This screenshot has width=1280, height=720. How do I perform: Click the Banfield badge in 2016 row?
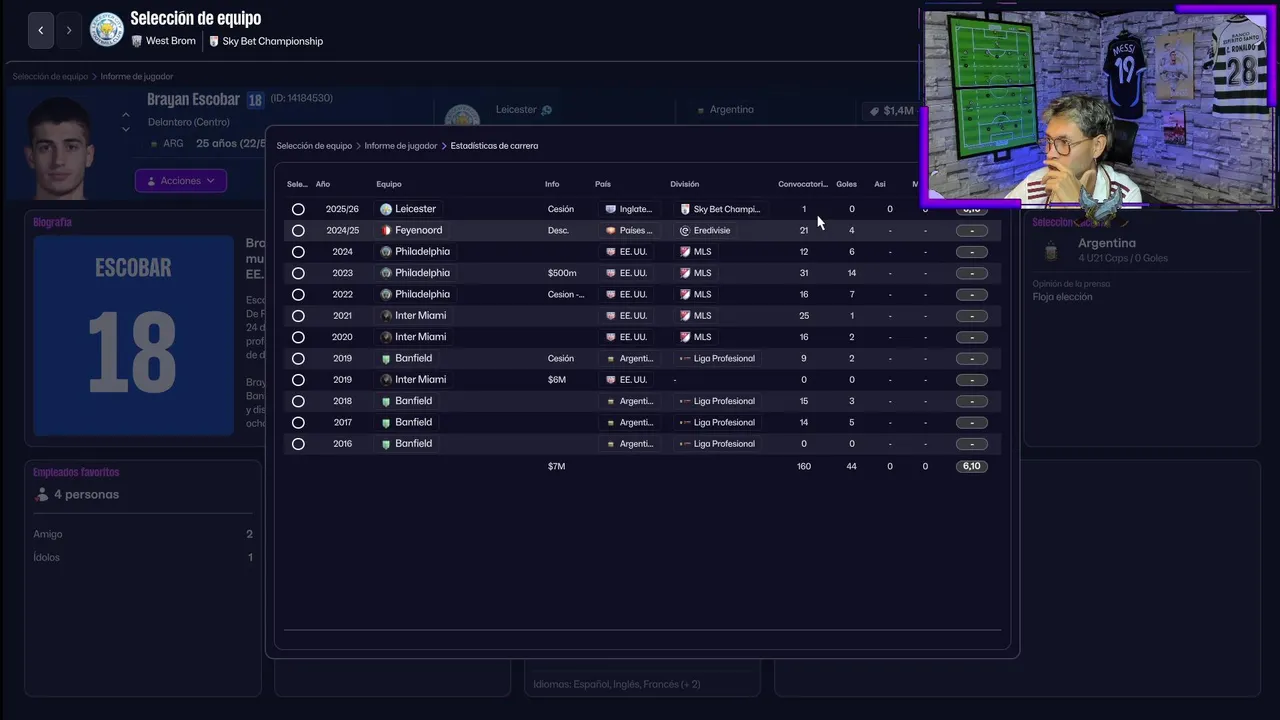[x=386, y=444]
